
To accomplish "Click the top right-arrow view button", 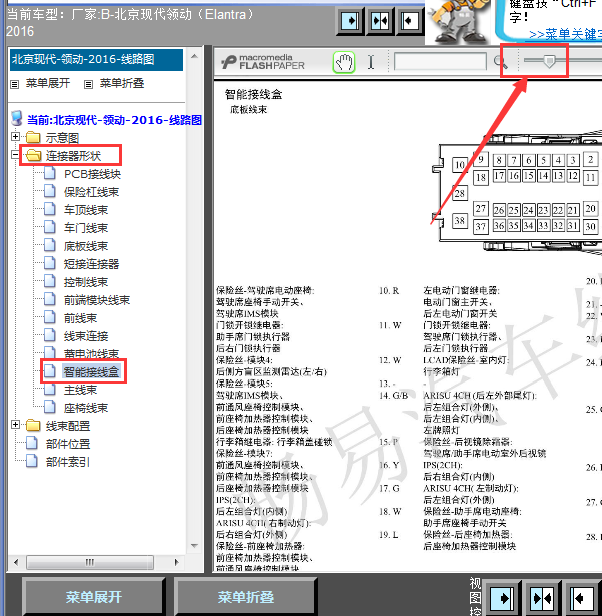I will coord(350,20).
